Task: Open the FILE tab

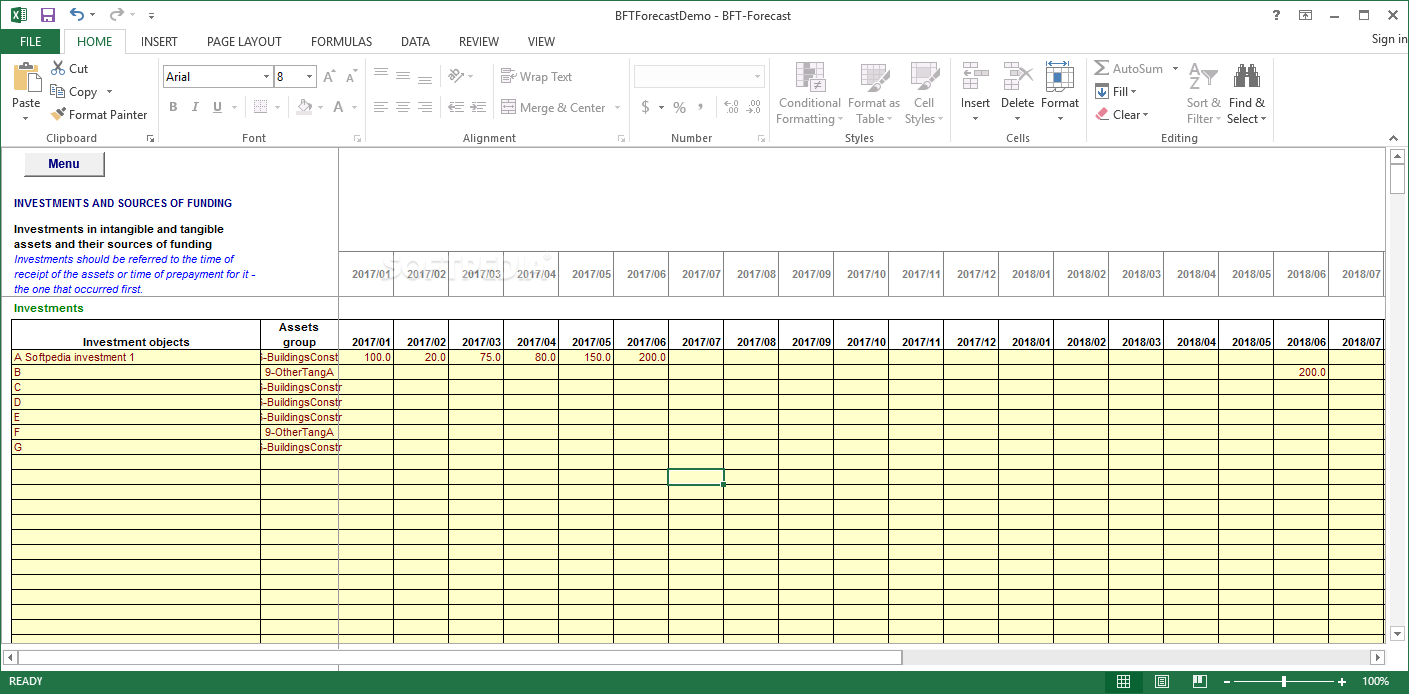Action: click(31, 41)
